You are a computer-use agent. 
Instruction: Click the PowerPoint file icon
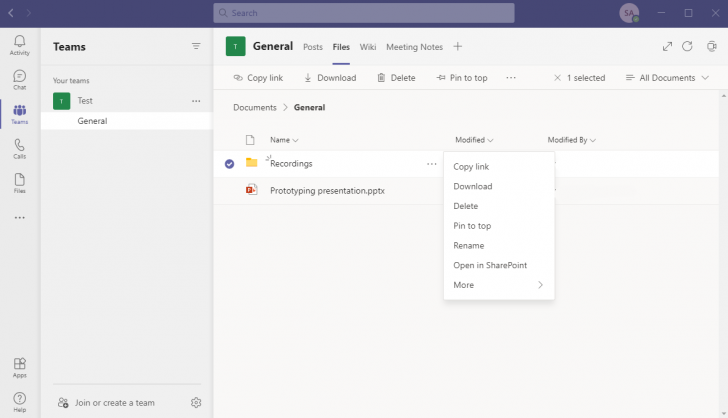coord(251,189)
